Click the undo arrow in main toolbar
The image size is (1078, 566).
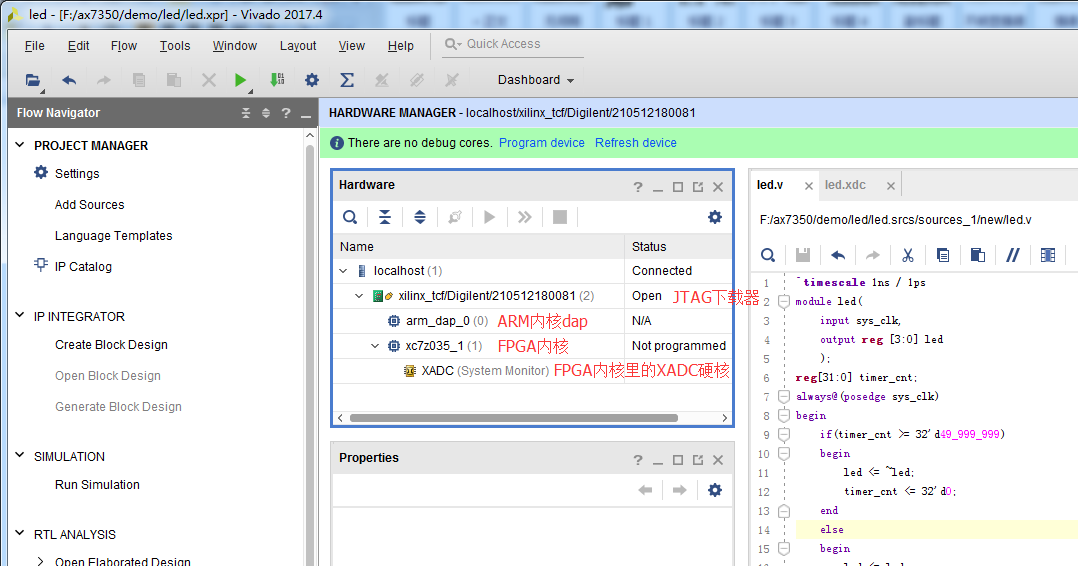[69, 80]
